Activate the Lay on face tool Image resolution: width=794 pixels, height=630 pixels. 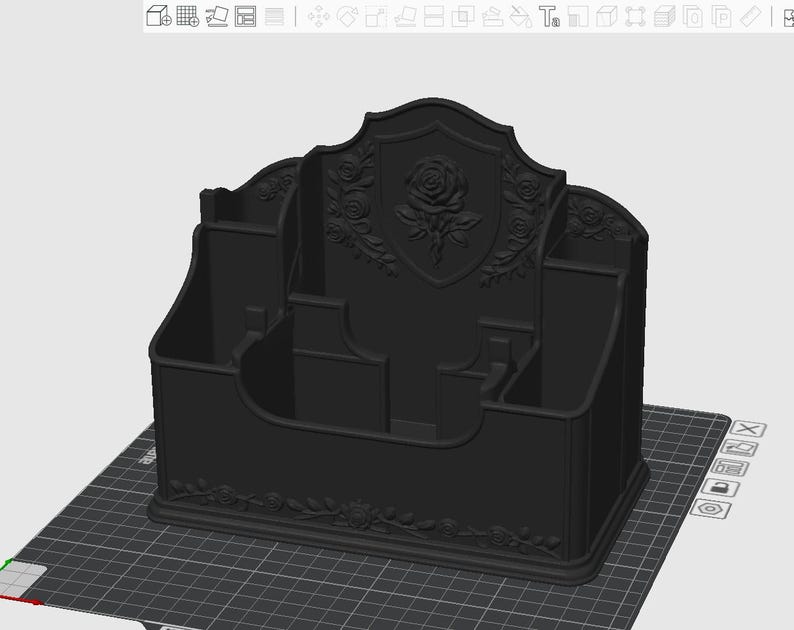(405, 17)
